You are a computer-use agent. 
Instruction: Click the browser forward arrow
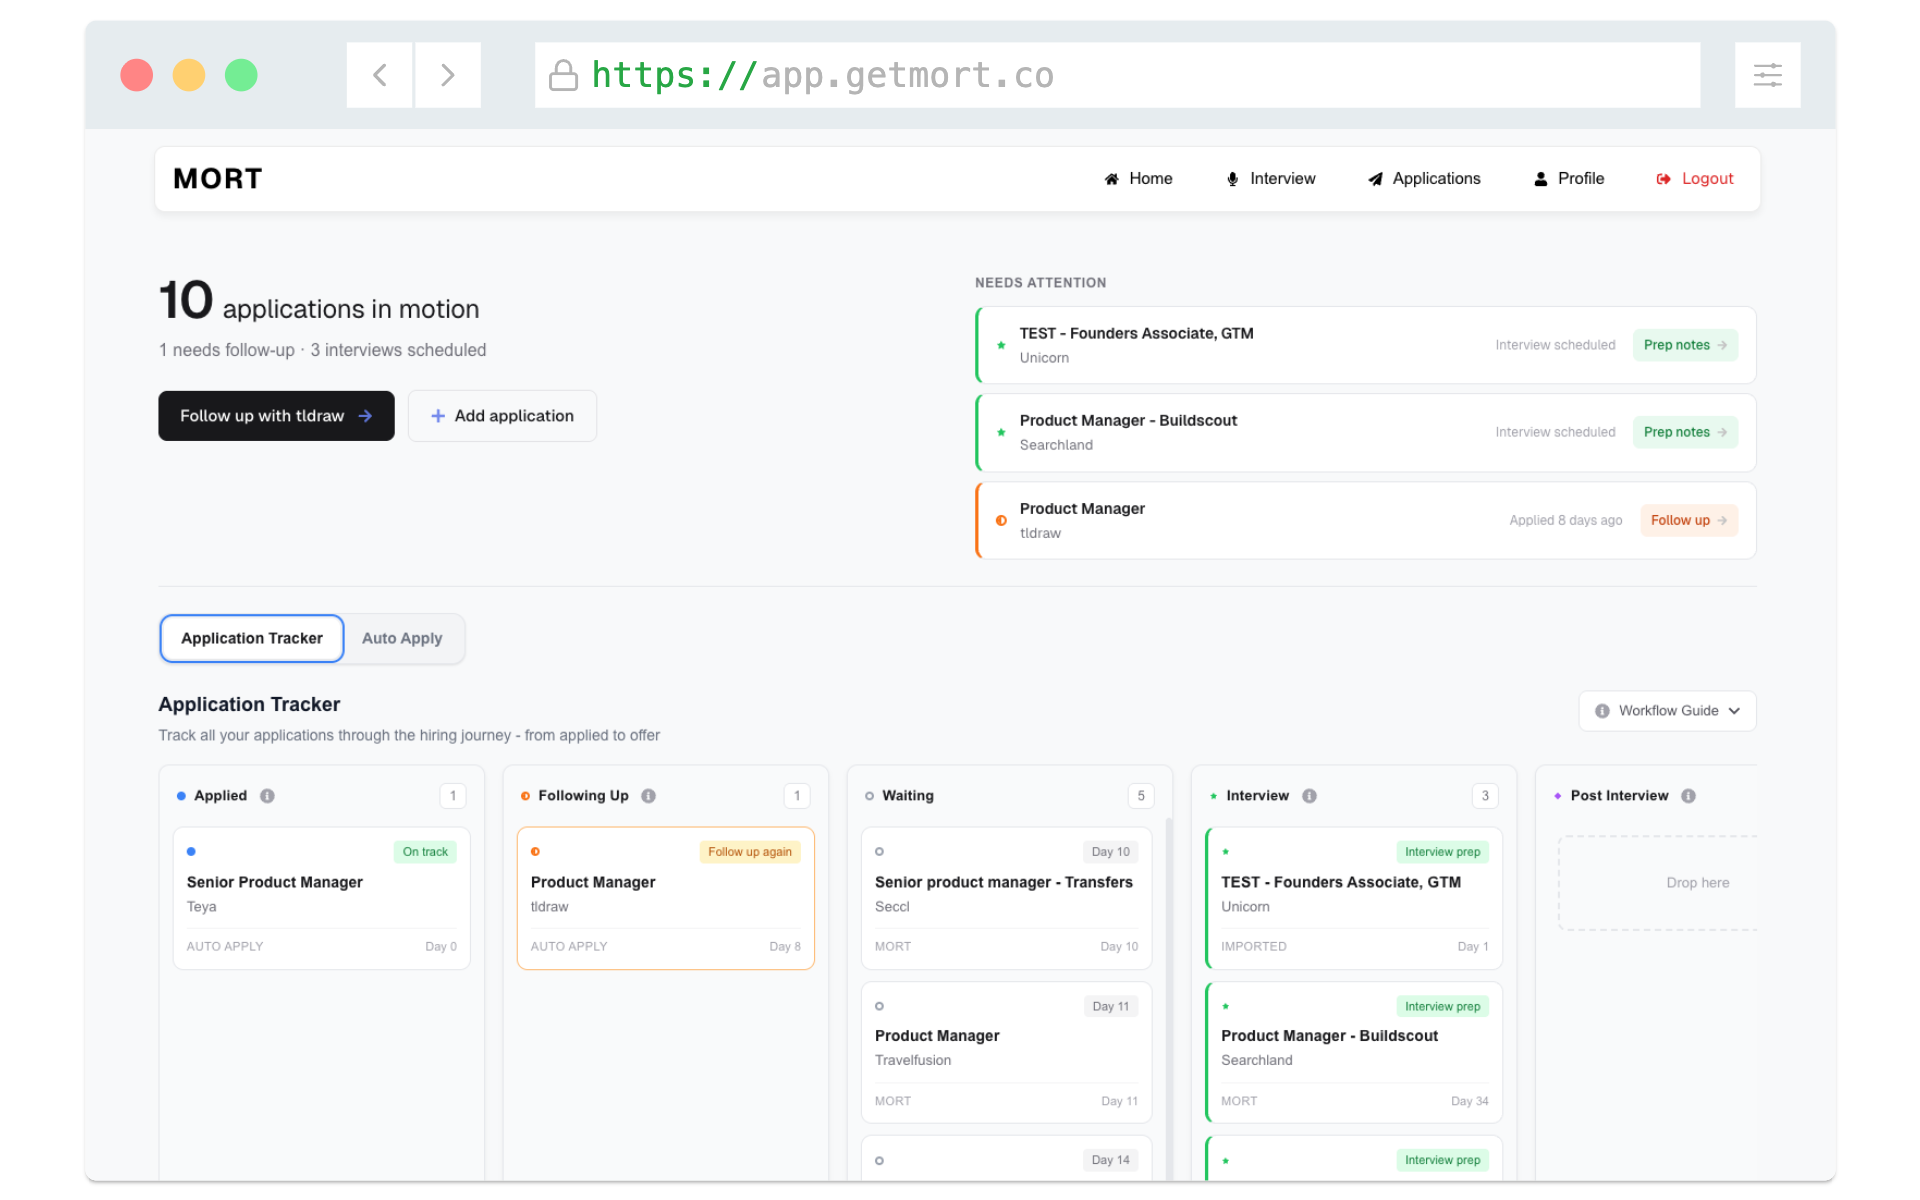pos(448,75)
